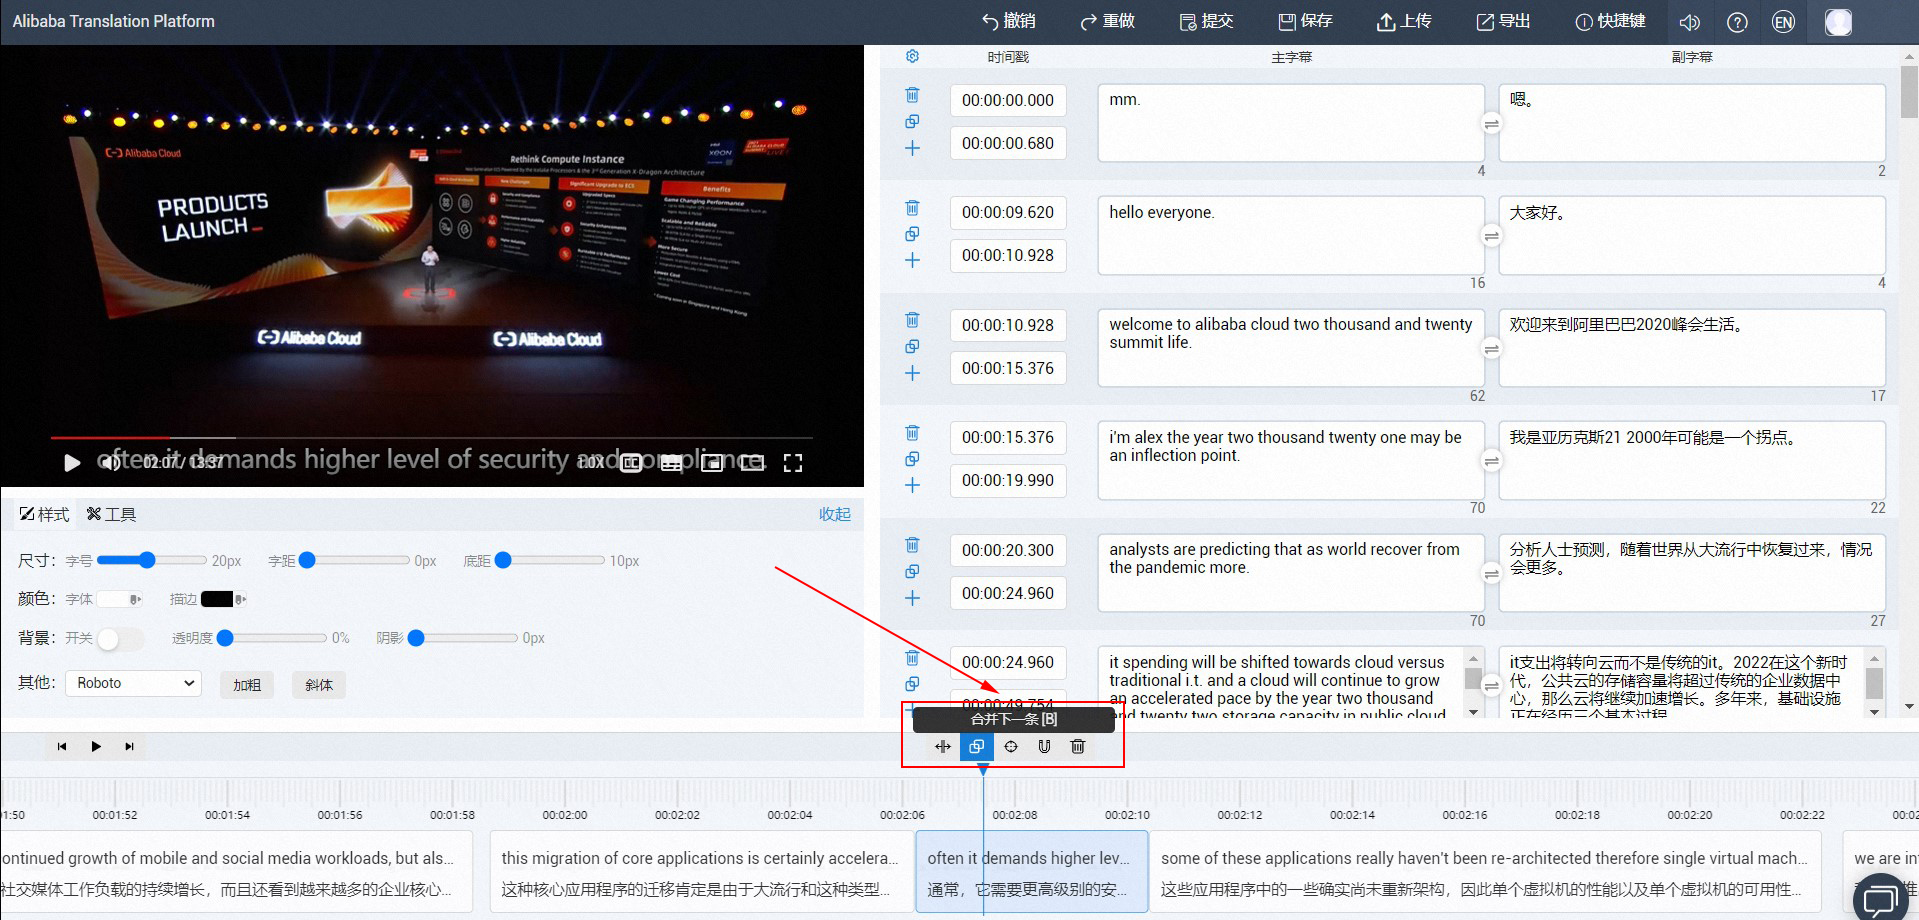Open the 字体 font color picker
The image size is (1919, 920).
119,599
